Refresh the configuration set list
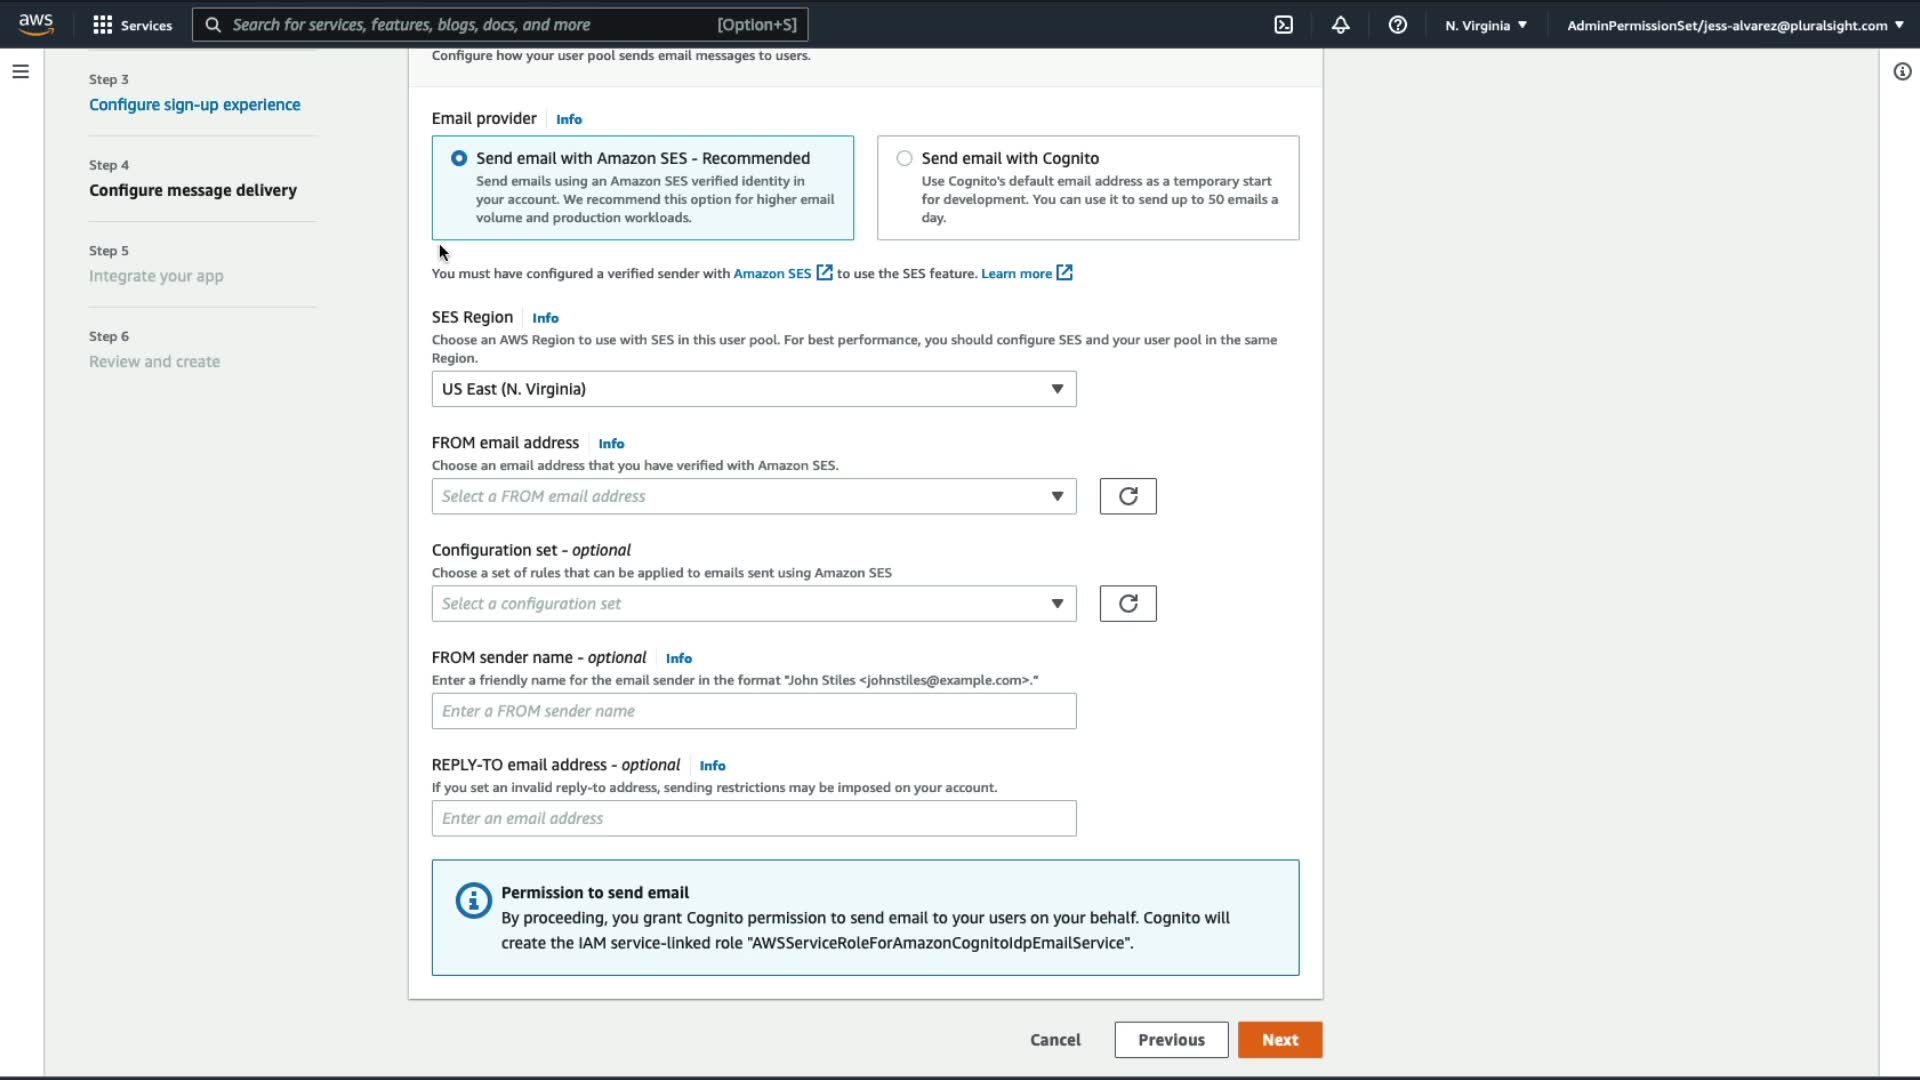The height and width of the screenshot is (1080, 1920). [x=1127, y=604]
